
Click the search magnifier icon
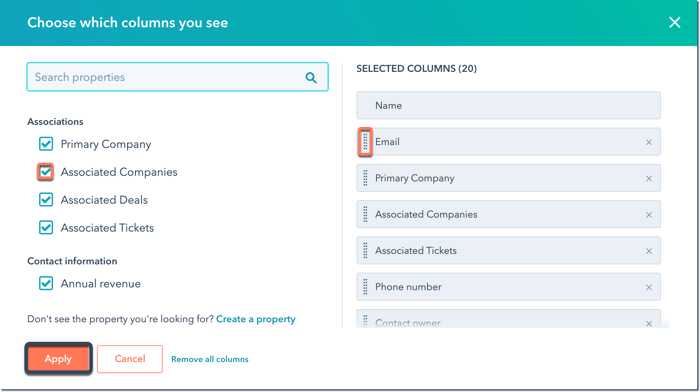click(x=311, y=78)
